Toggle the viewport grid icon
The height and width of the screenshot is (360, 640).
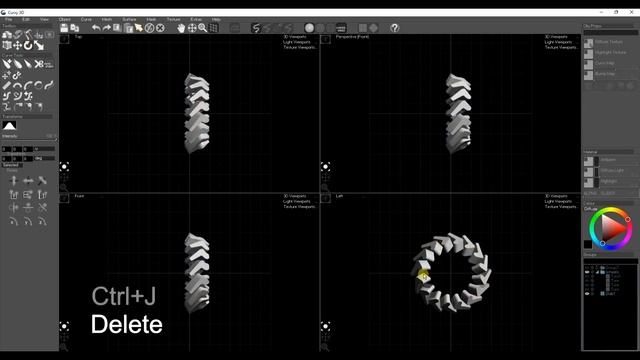point(213,28)
